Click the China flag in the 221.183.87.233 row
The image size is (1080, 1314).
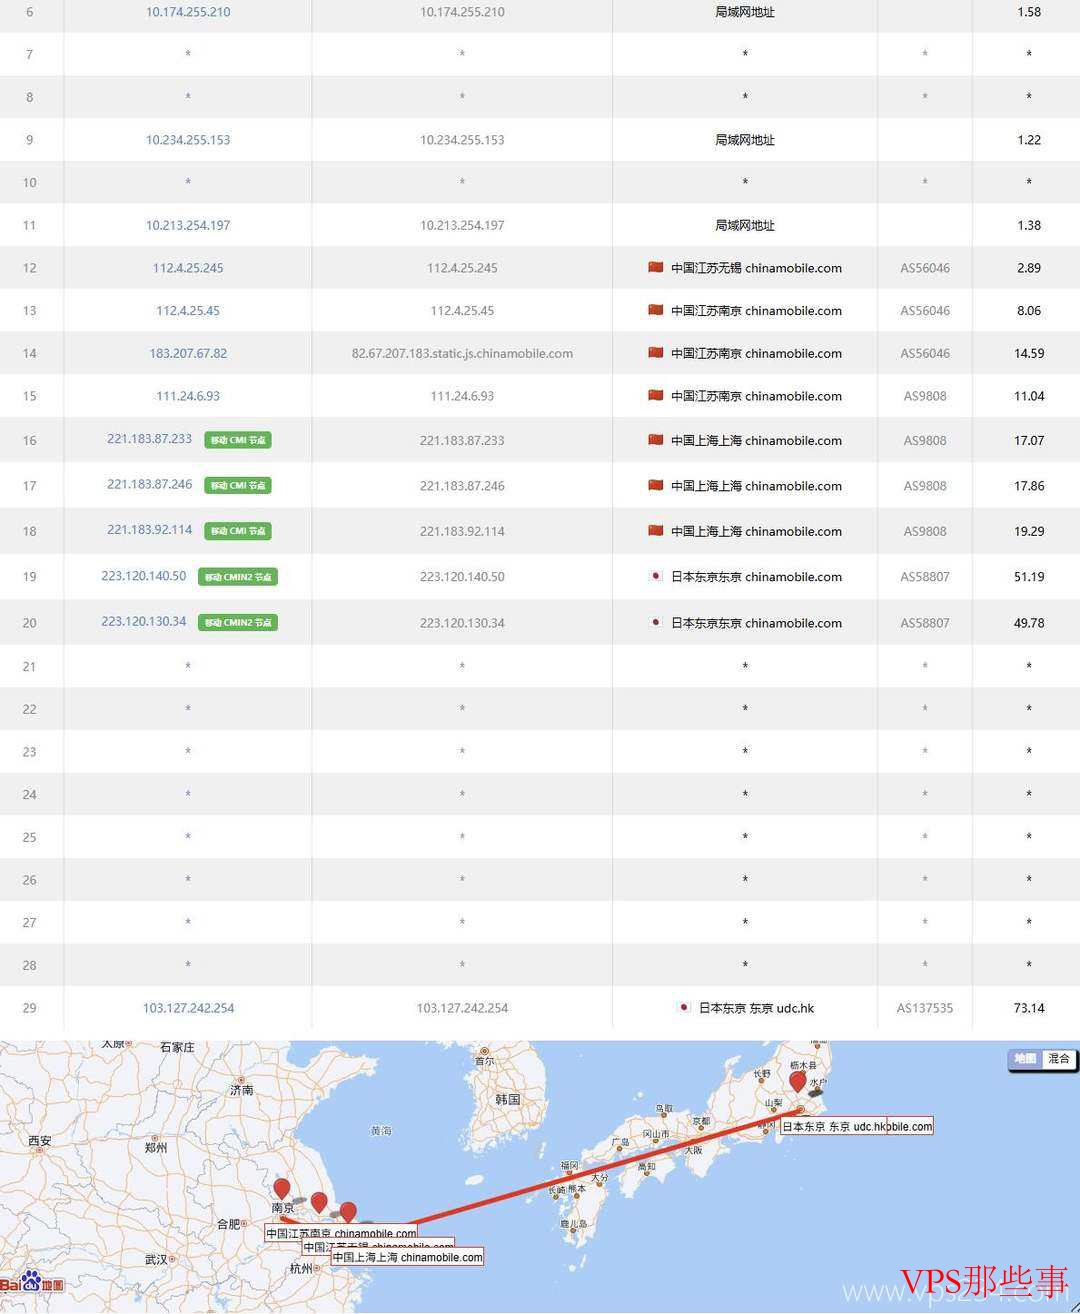(x=656, y=439)
